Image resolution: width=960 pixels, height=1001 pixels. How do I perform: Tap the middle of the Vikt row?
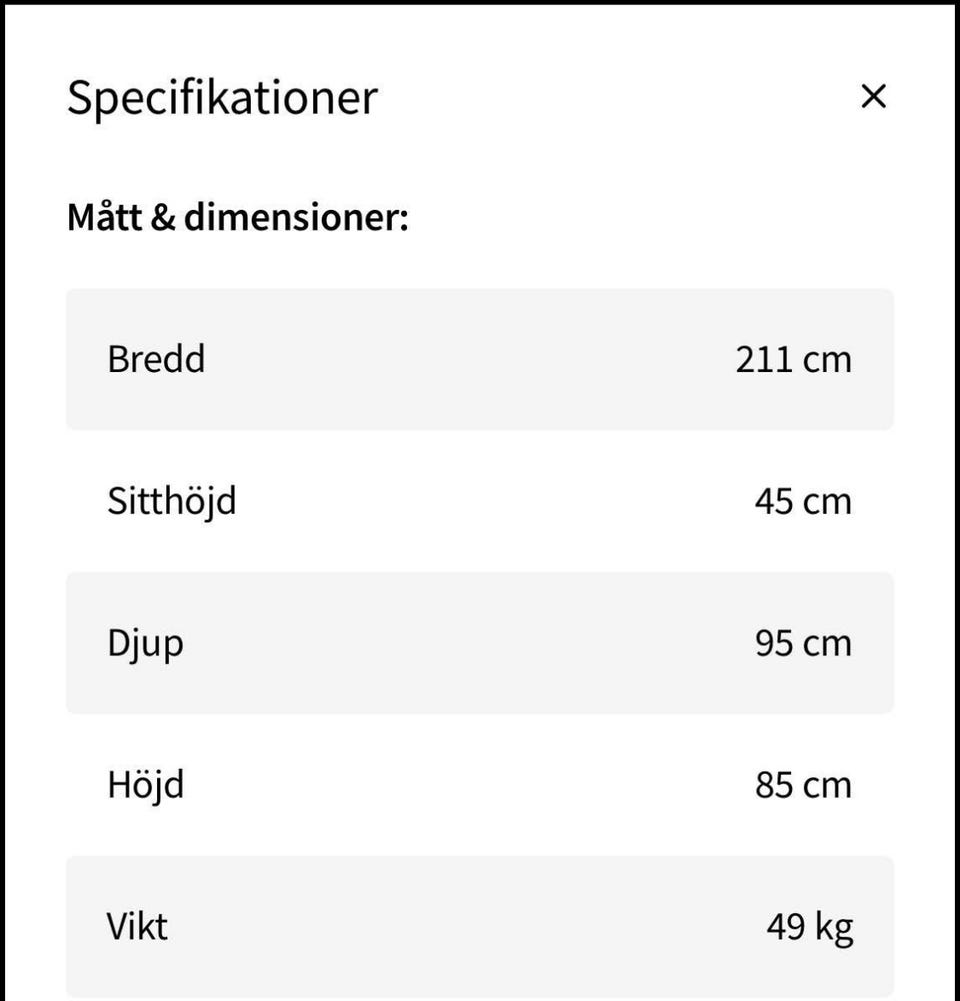coord(480,927)
